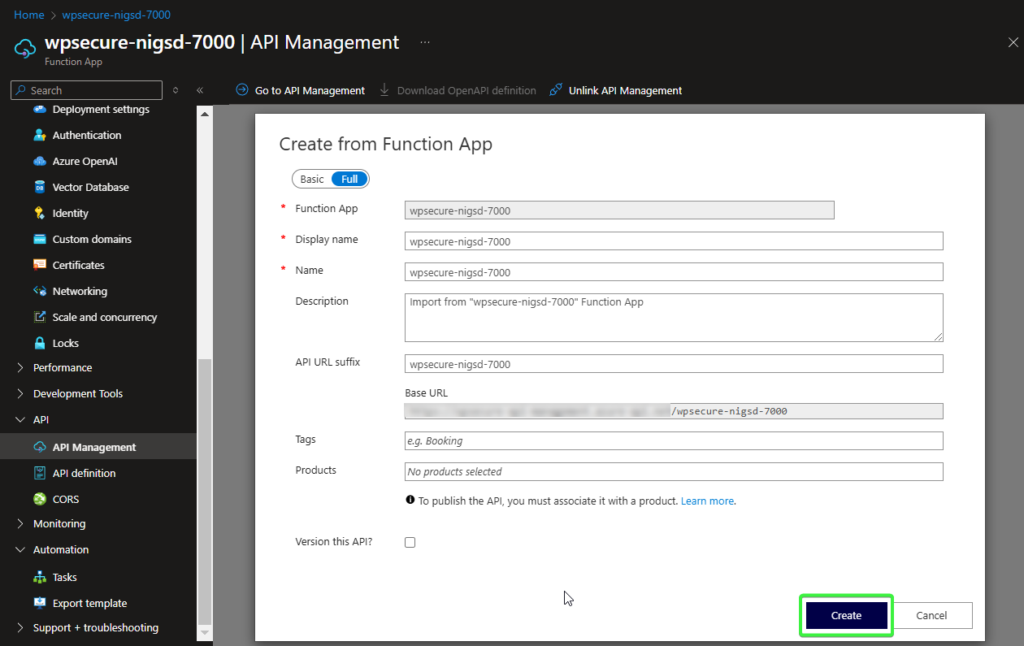Click the Azure OpenAI cloud icon
Screen dimensions: 1024x646
tap(40, 161)
